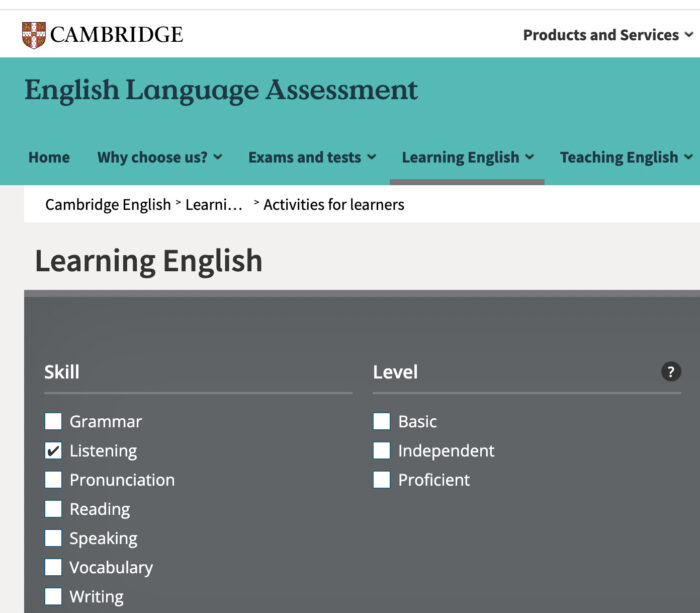Screen dimensions: 700x613
Task: Click the Skill filter heading
Action: point(62,372)
